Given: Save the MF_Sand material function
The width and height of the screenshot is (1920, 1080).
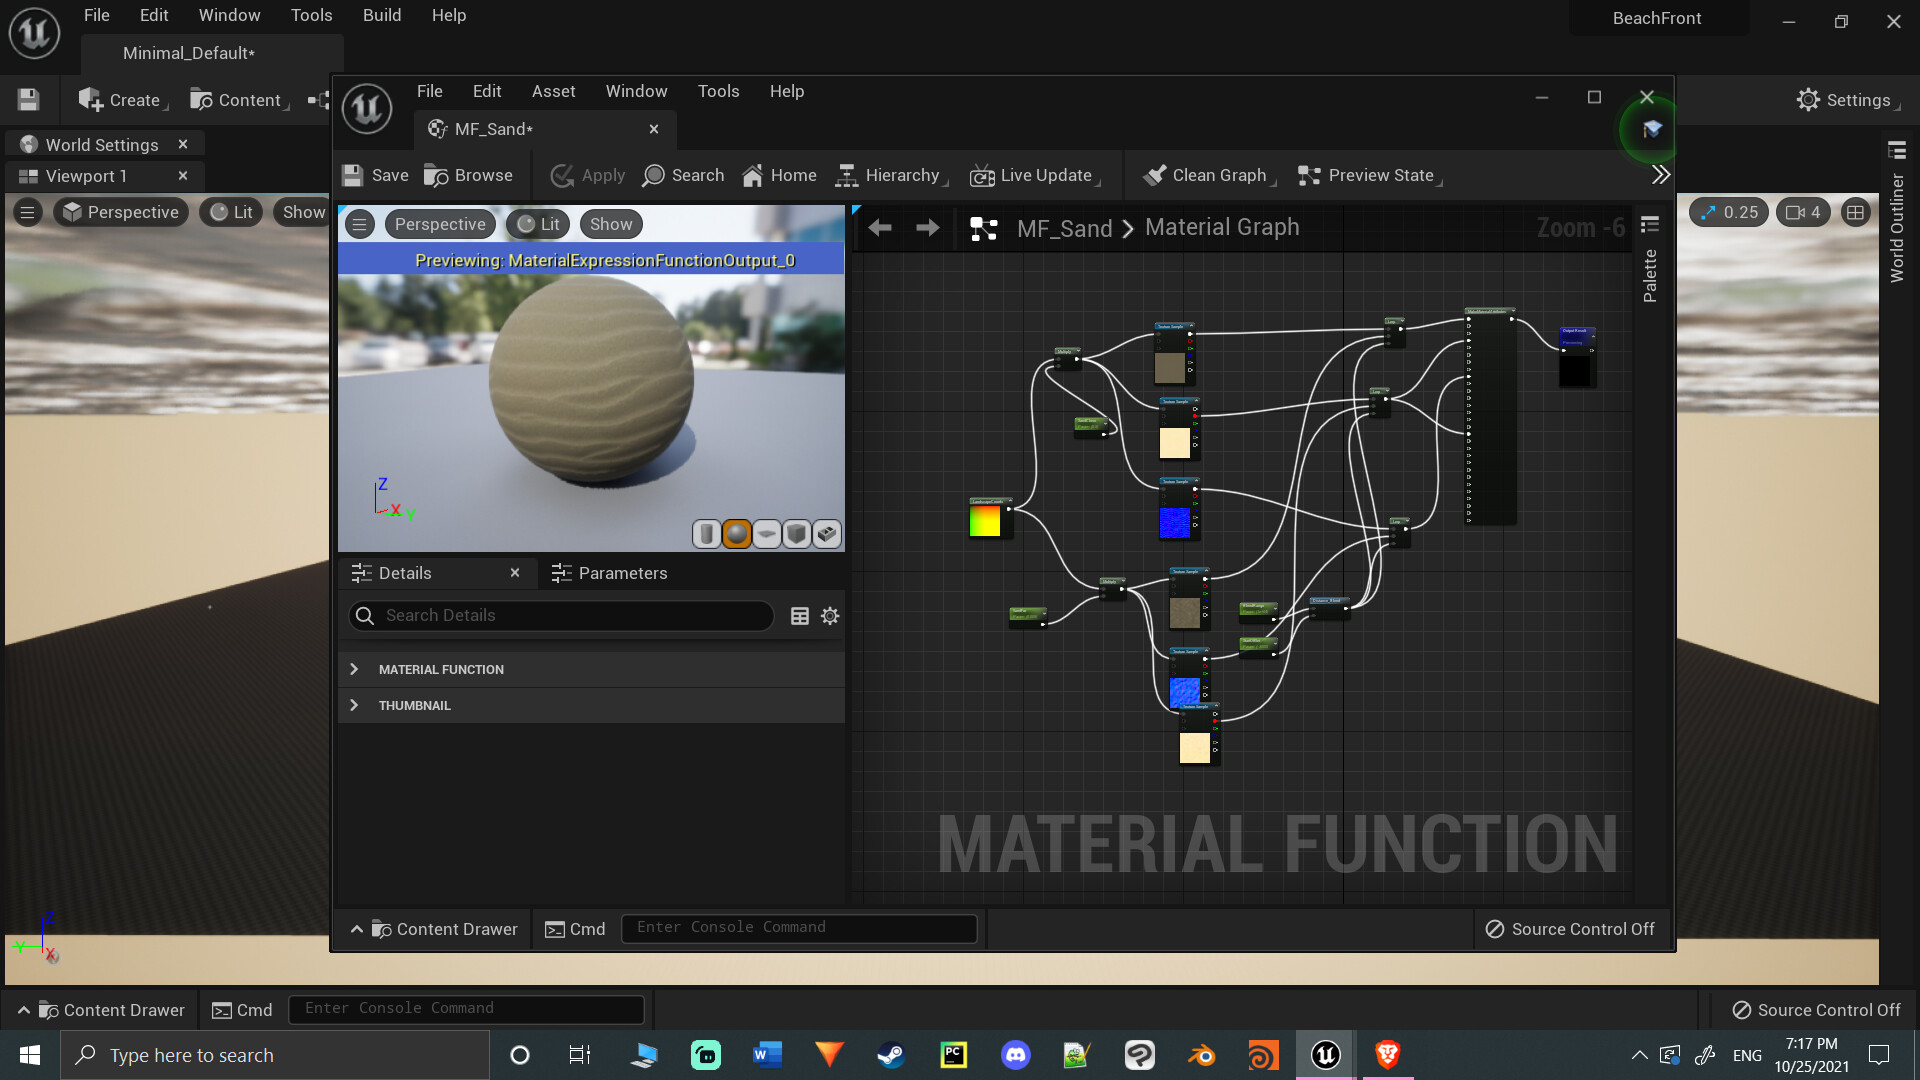Looking at the screenshot, I should pyautogui.click(x=374, y=175).
